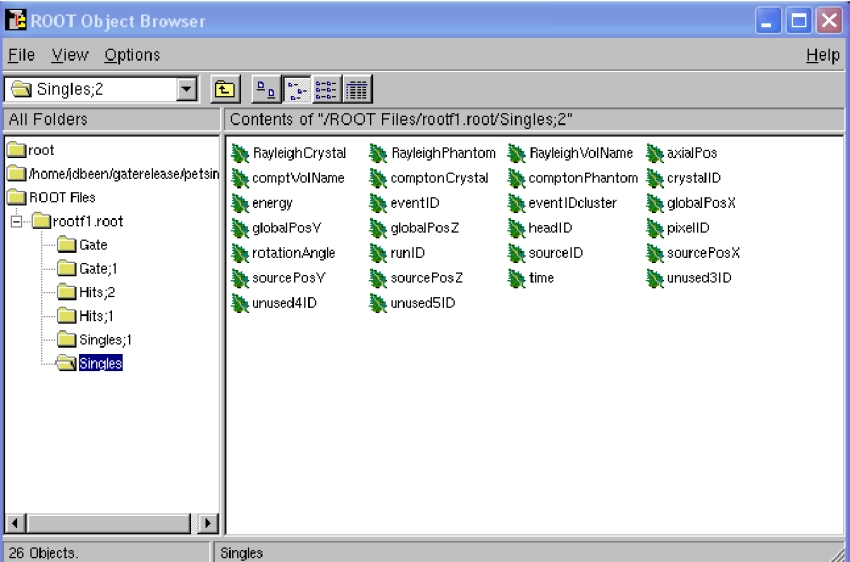Click the eventIDcluster leaf icon
This screenshot has height=562, width=850.
517,203
